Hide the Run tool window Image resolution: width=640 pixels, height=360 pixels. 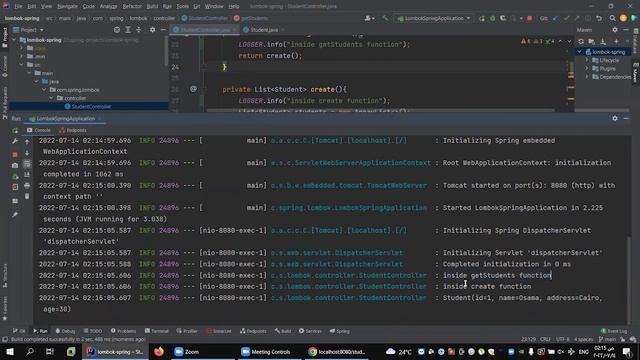point(626,118)
